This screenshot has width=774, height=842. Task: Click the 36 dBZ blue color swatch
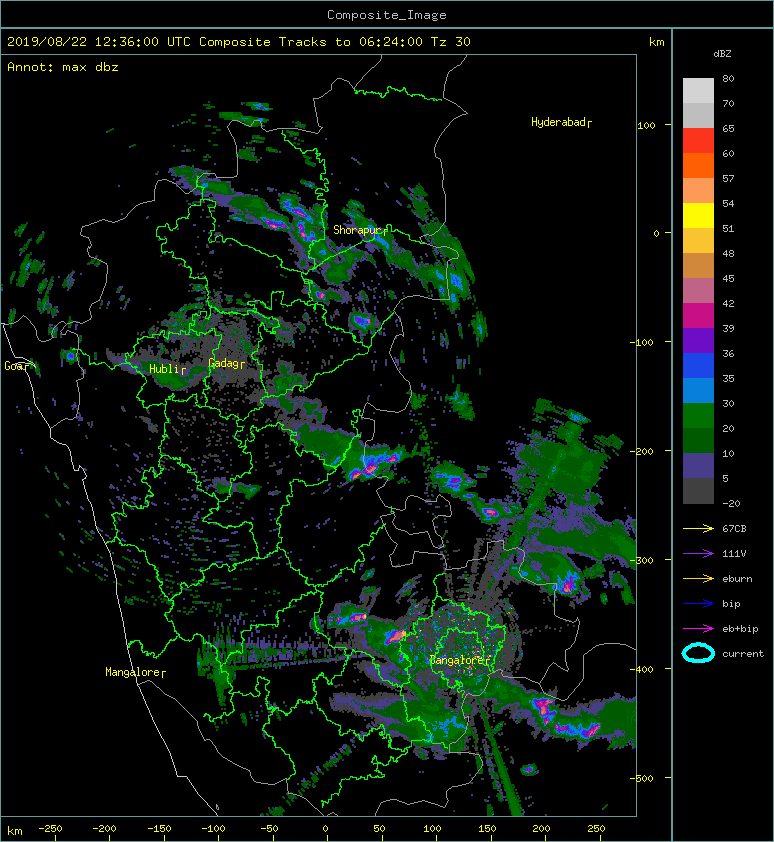[x=698, y=366]
